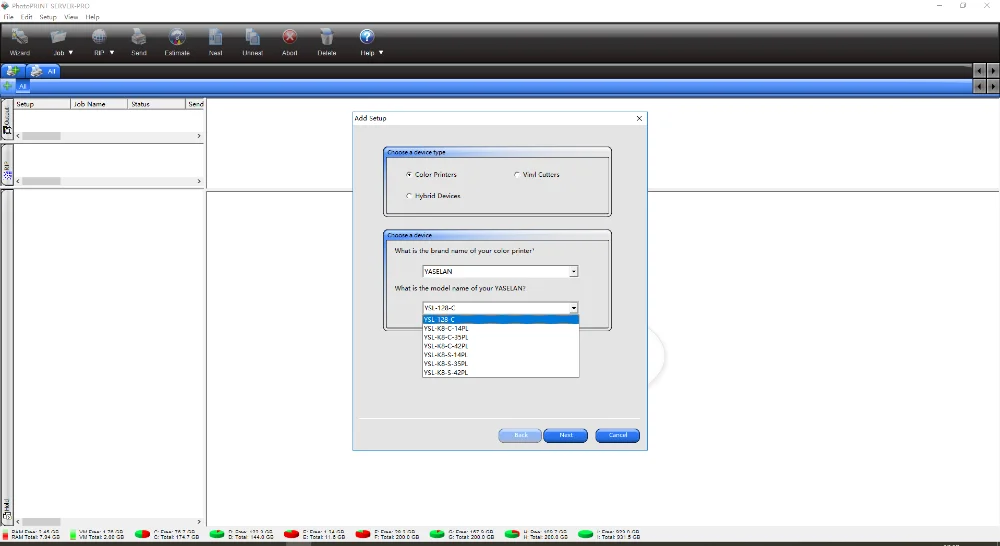
Task: Select the Vinyl Cutters radio button
Action: pyautogui.click(x=517, y=174)
